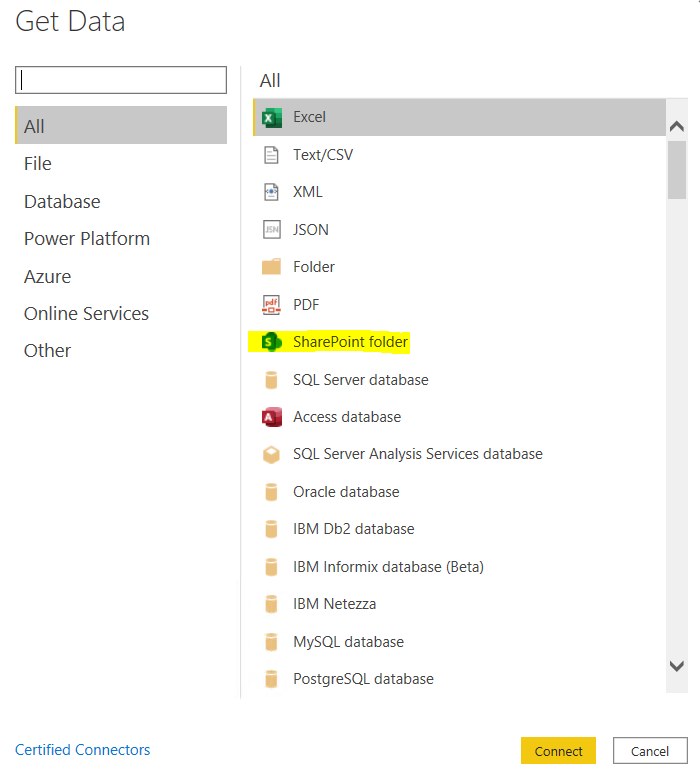The image size is (700, 775).
Task: Pick the IBM Netezza label
Action: point(335,604)
